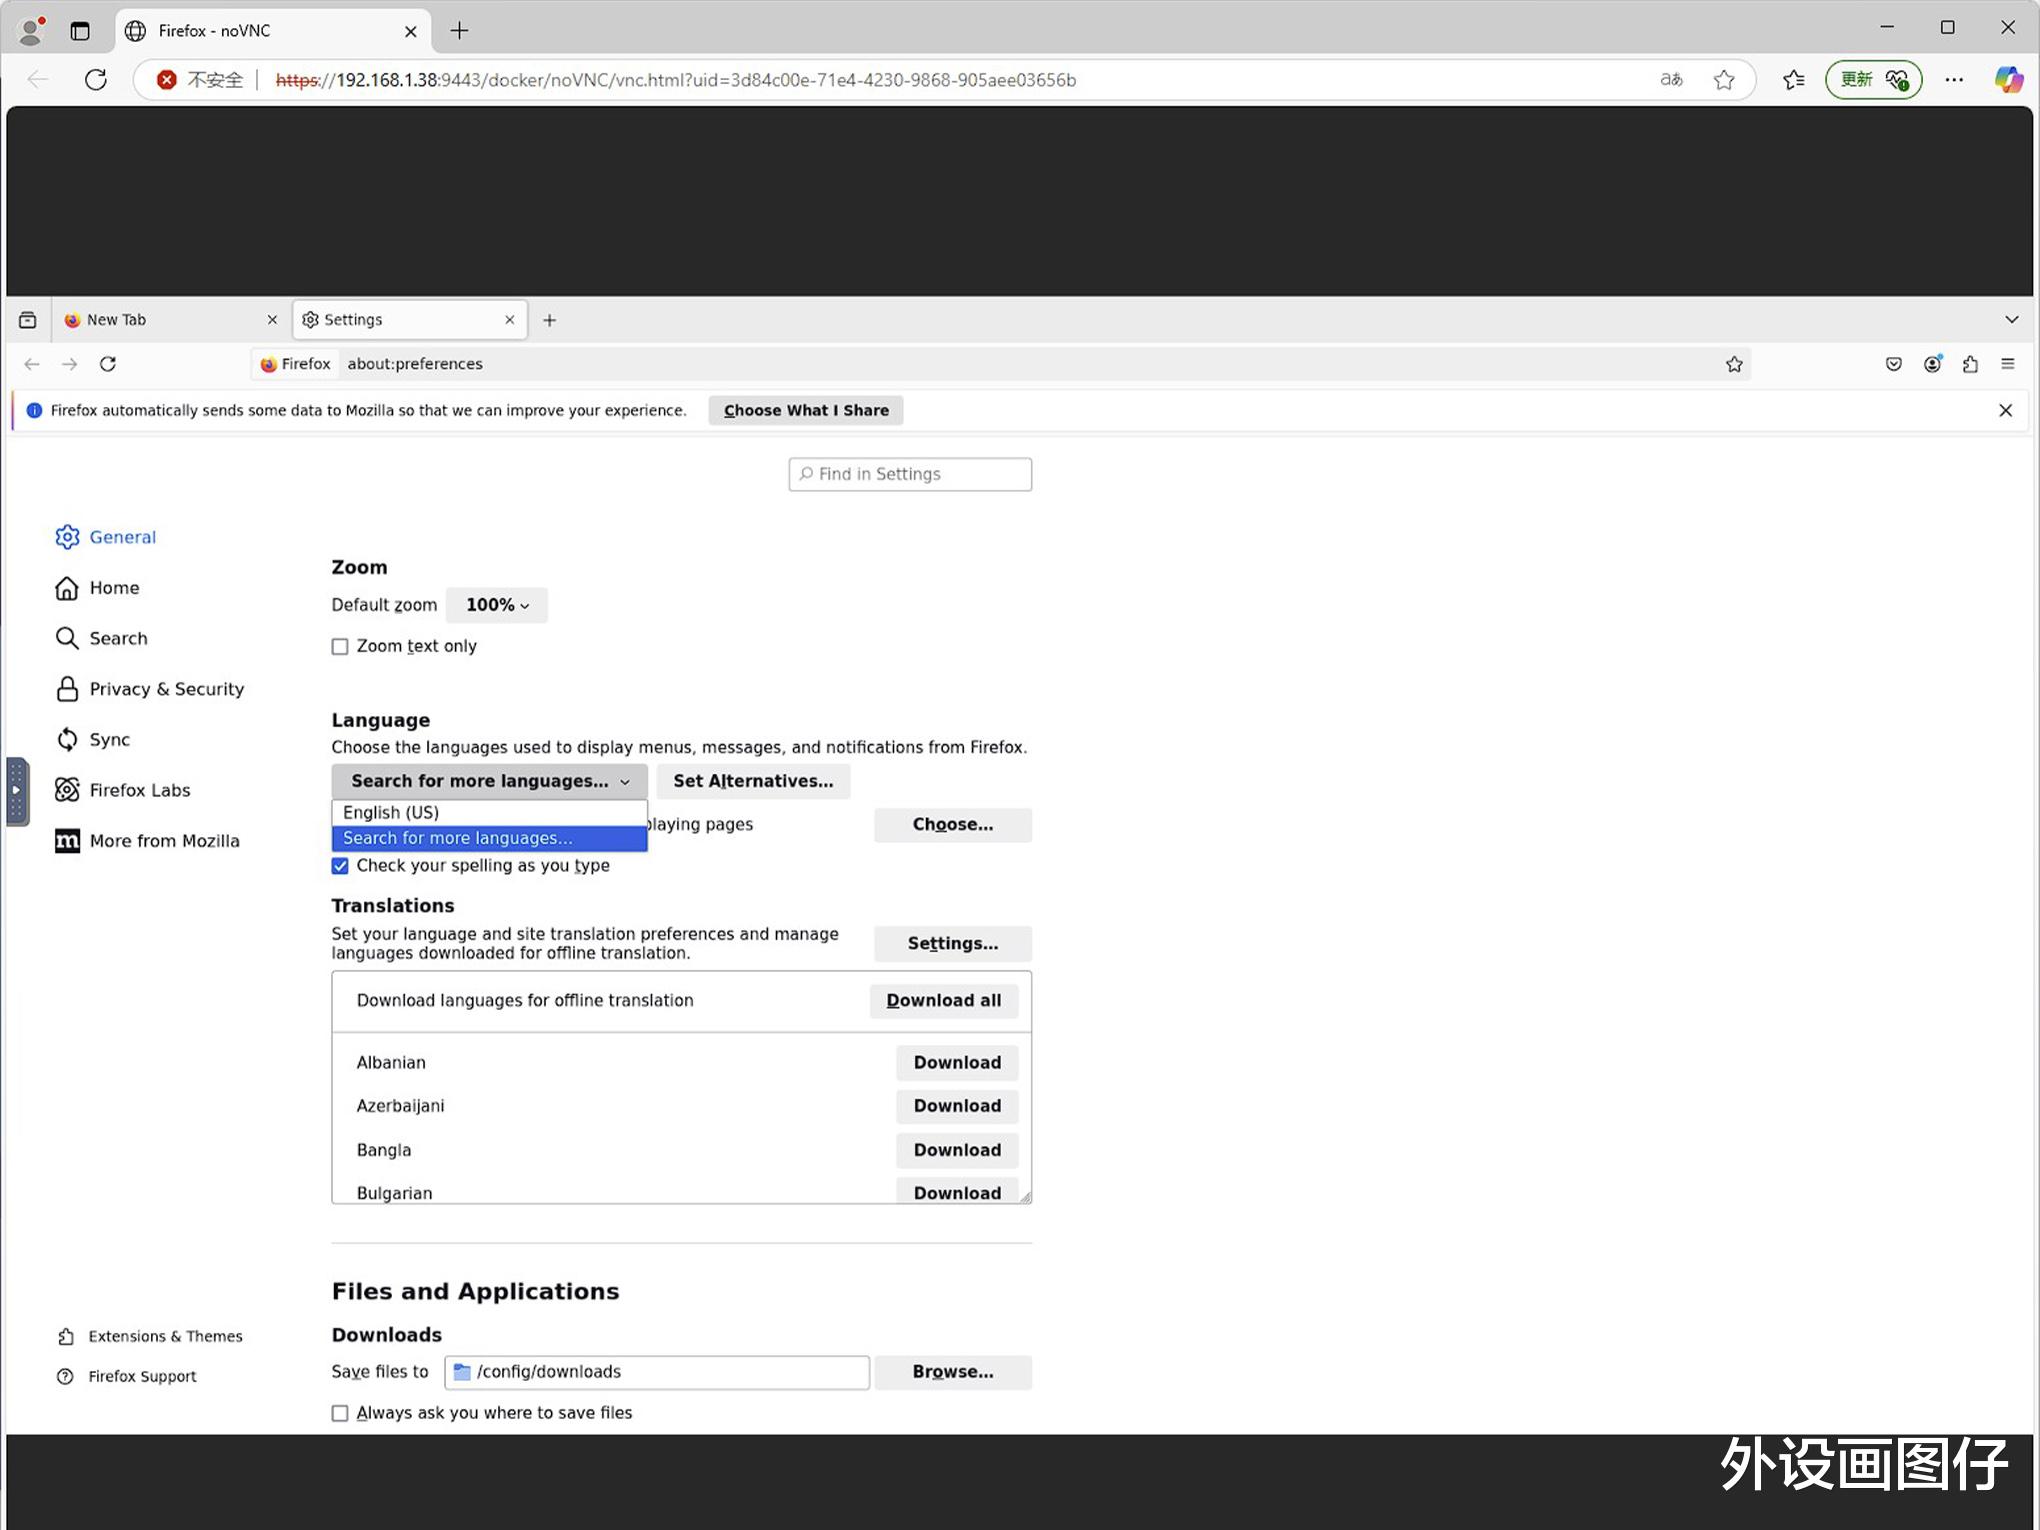Enable Zoom text only checkbox
This screenshot has height=1530, width=2040.
pyautogui.click(x=340, y=647)
